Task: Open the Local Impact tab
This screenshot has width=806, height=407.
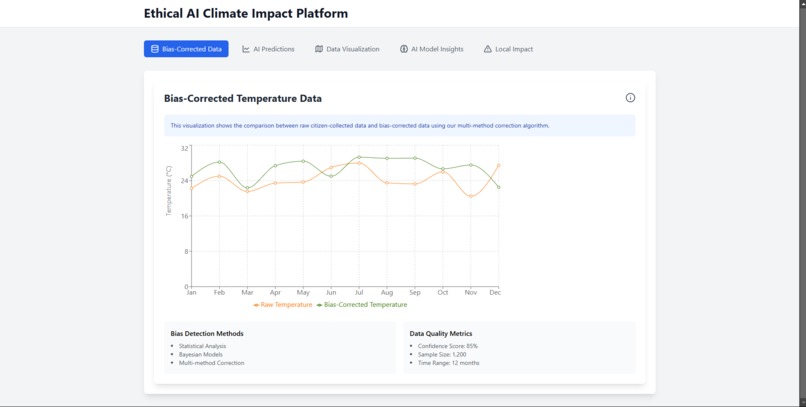Action: (x=514, y=49)
